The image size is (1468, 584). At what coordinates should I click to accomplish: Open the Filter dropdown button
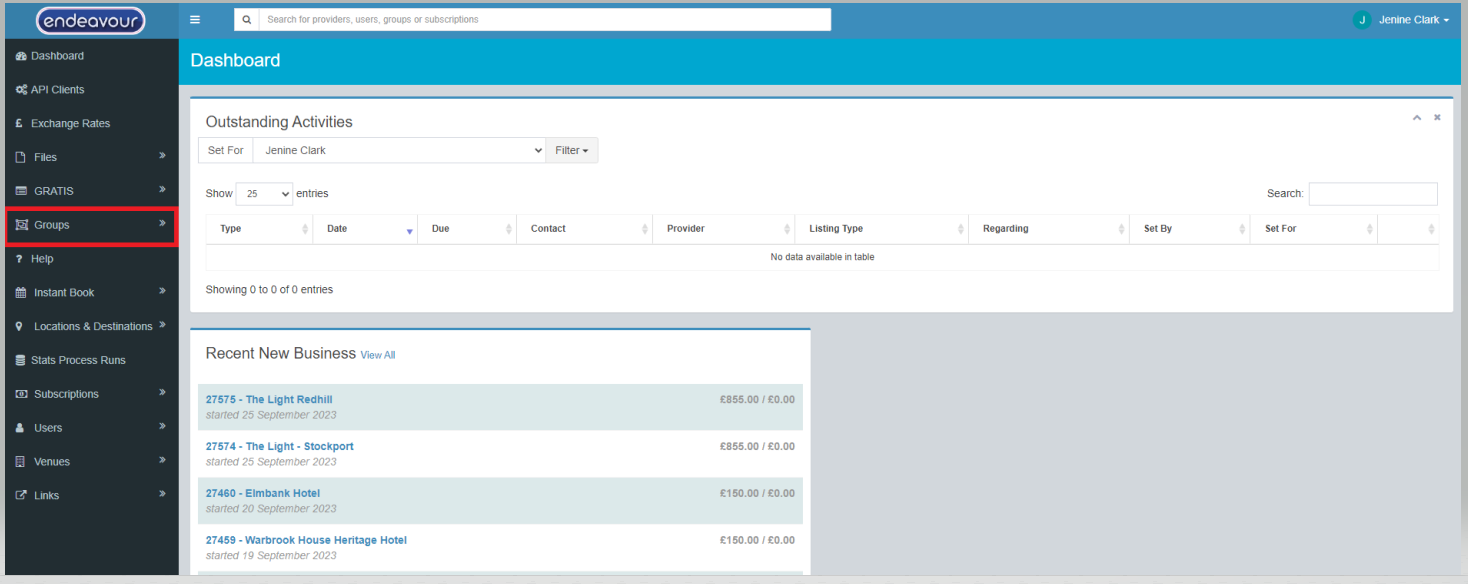572,150
